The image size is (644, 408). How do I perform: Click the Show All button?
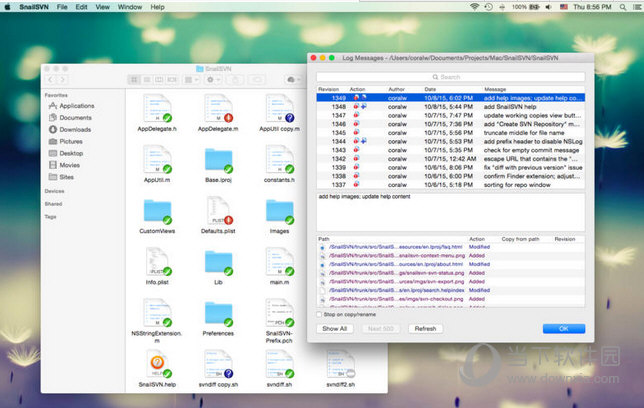(335, 329)
